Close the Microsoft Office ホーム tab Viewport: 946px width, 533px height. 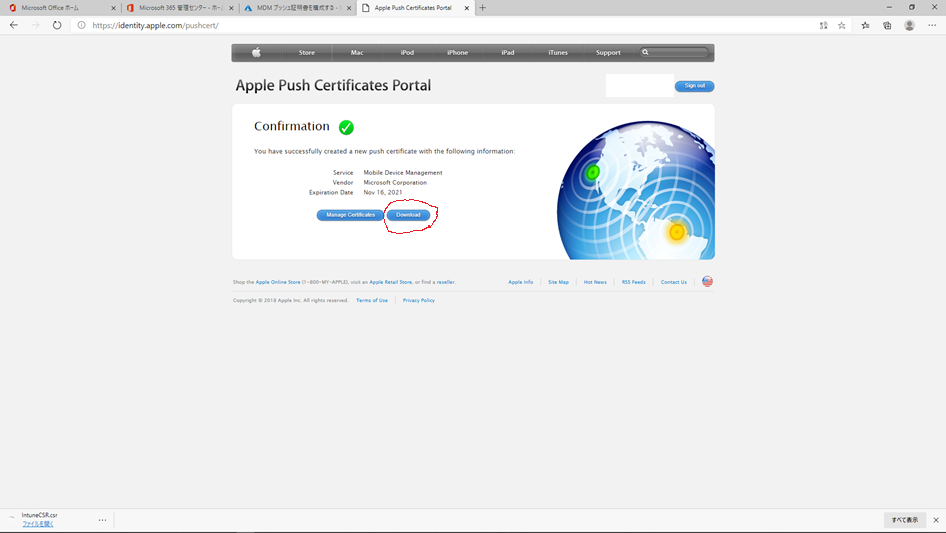pos(113,8)
